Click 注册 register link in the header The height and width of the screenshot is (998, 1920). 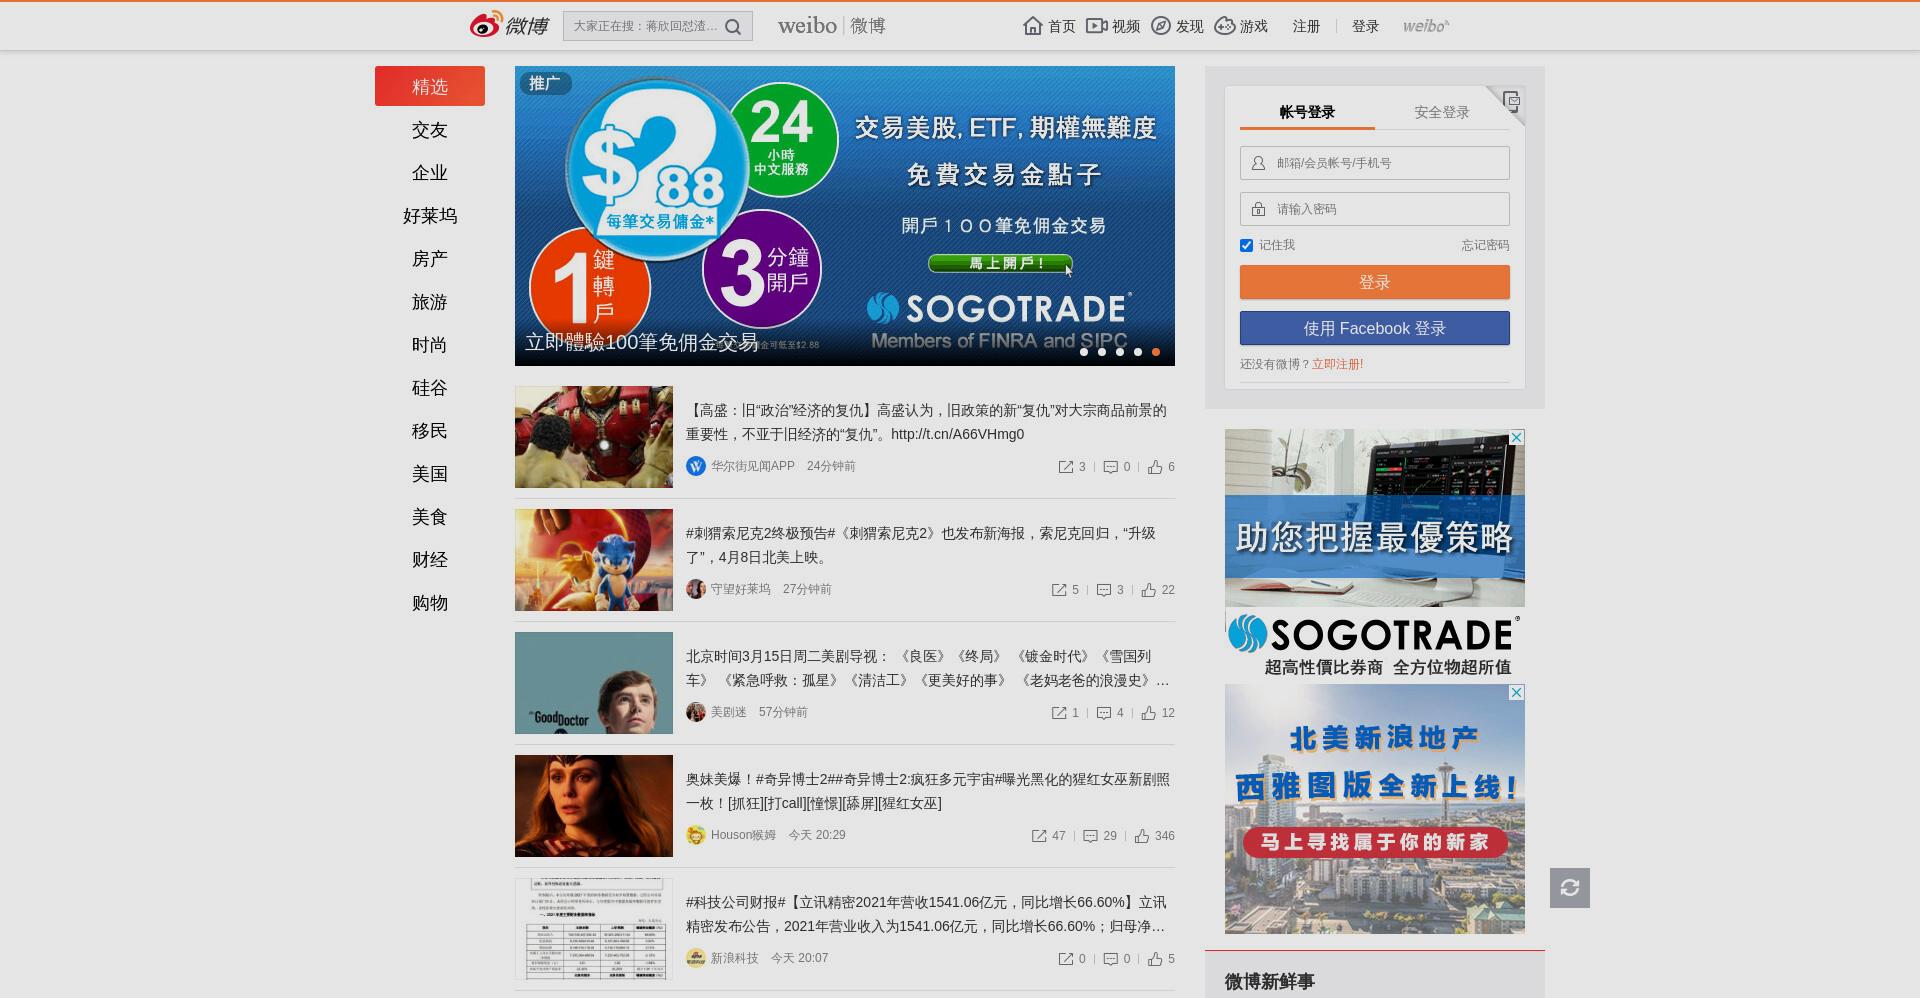click(1306, 26)
